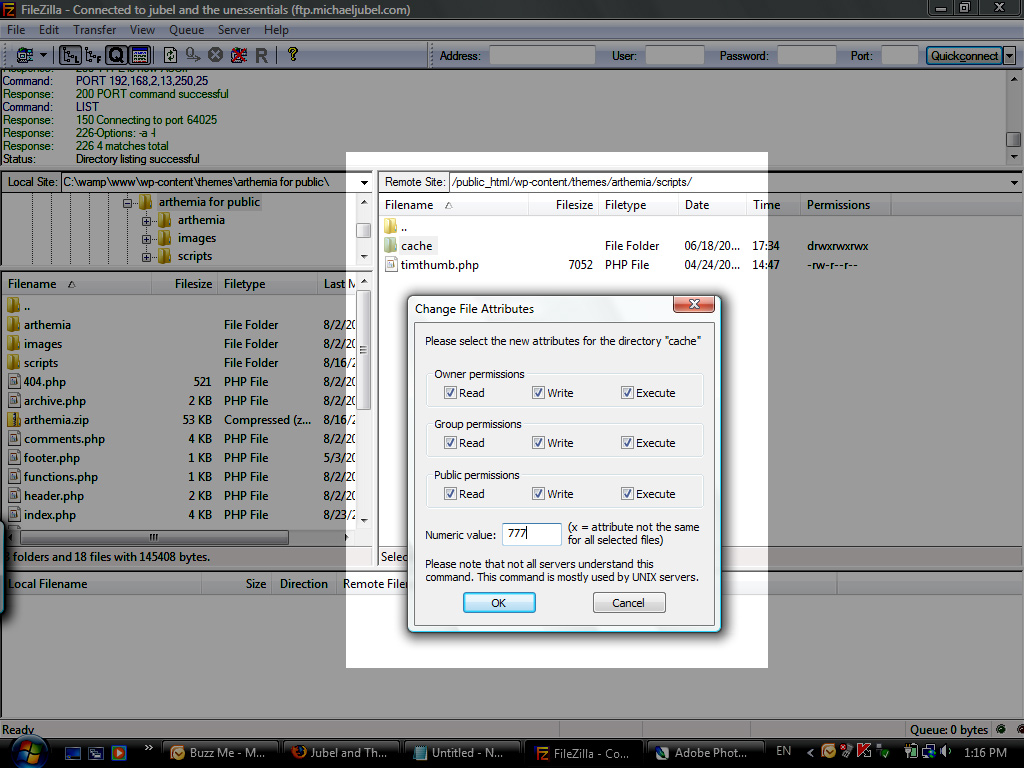Open the Quickconnect history dropdown arrow
Viewport: 1024px width, 768px height.
pos(1009,56)
